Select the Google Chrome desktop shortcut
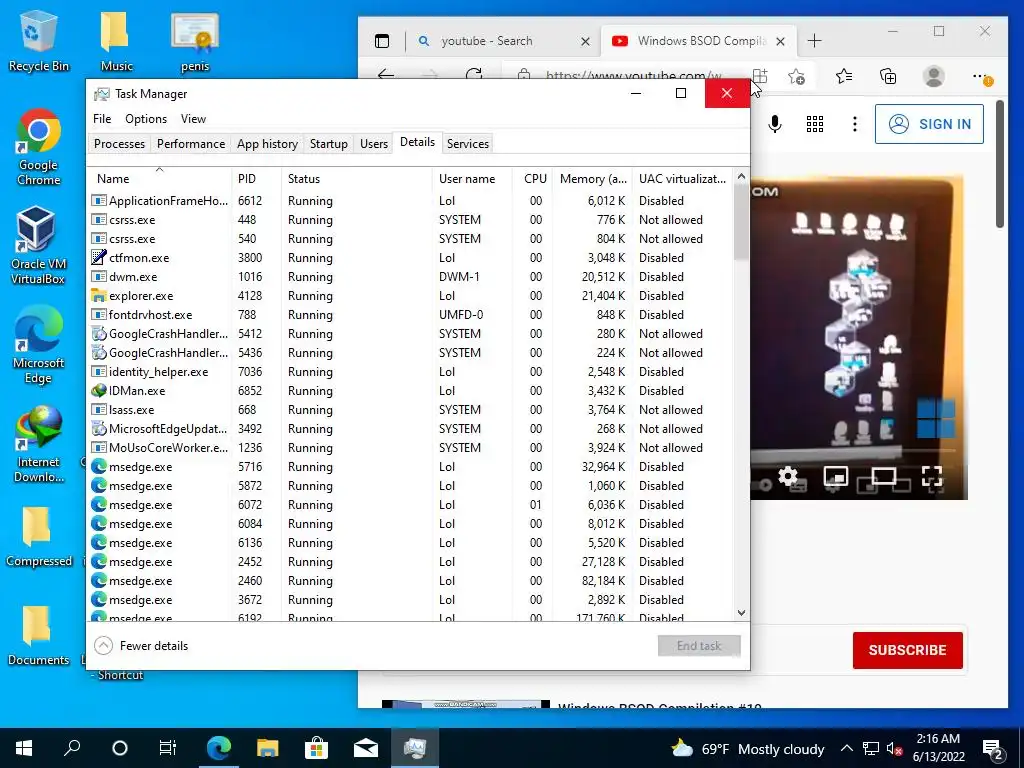This screenshot has height=768, width=1024. tap(38, 148)
